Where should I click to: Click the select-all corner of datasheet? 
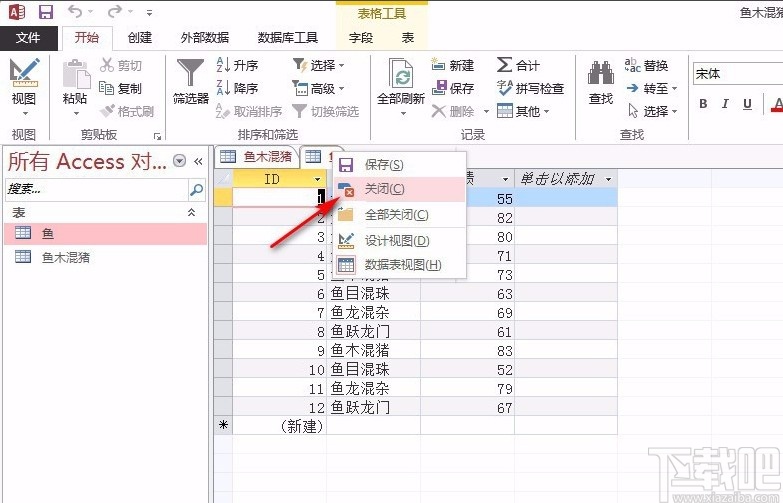pyautogui.click(x=223, y=179)
